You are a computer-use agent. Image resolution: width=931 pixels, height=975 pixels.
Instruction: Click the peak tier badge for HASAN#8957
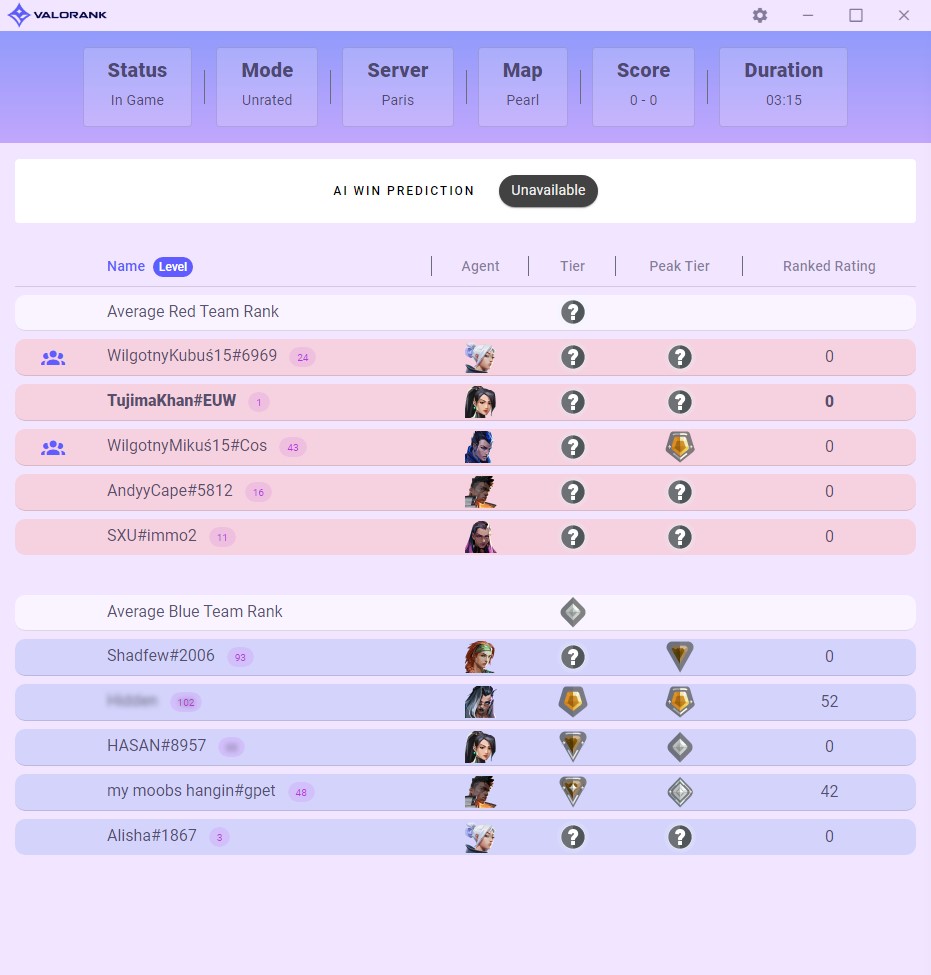tap(680, 747)
